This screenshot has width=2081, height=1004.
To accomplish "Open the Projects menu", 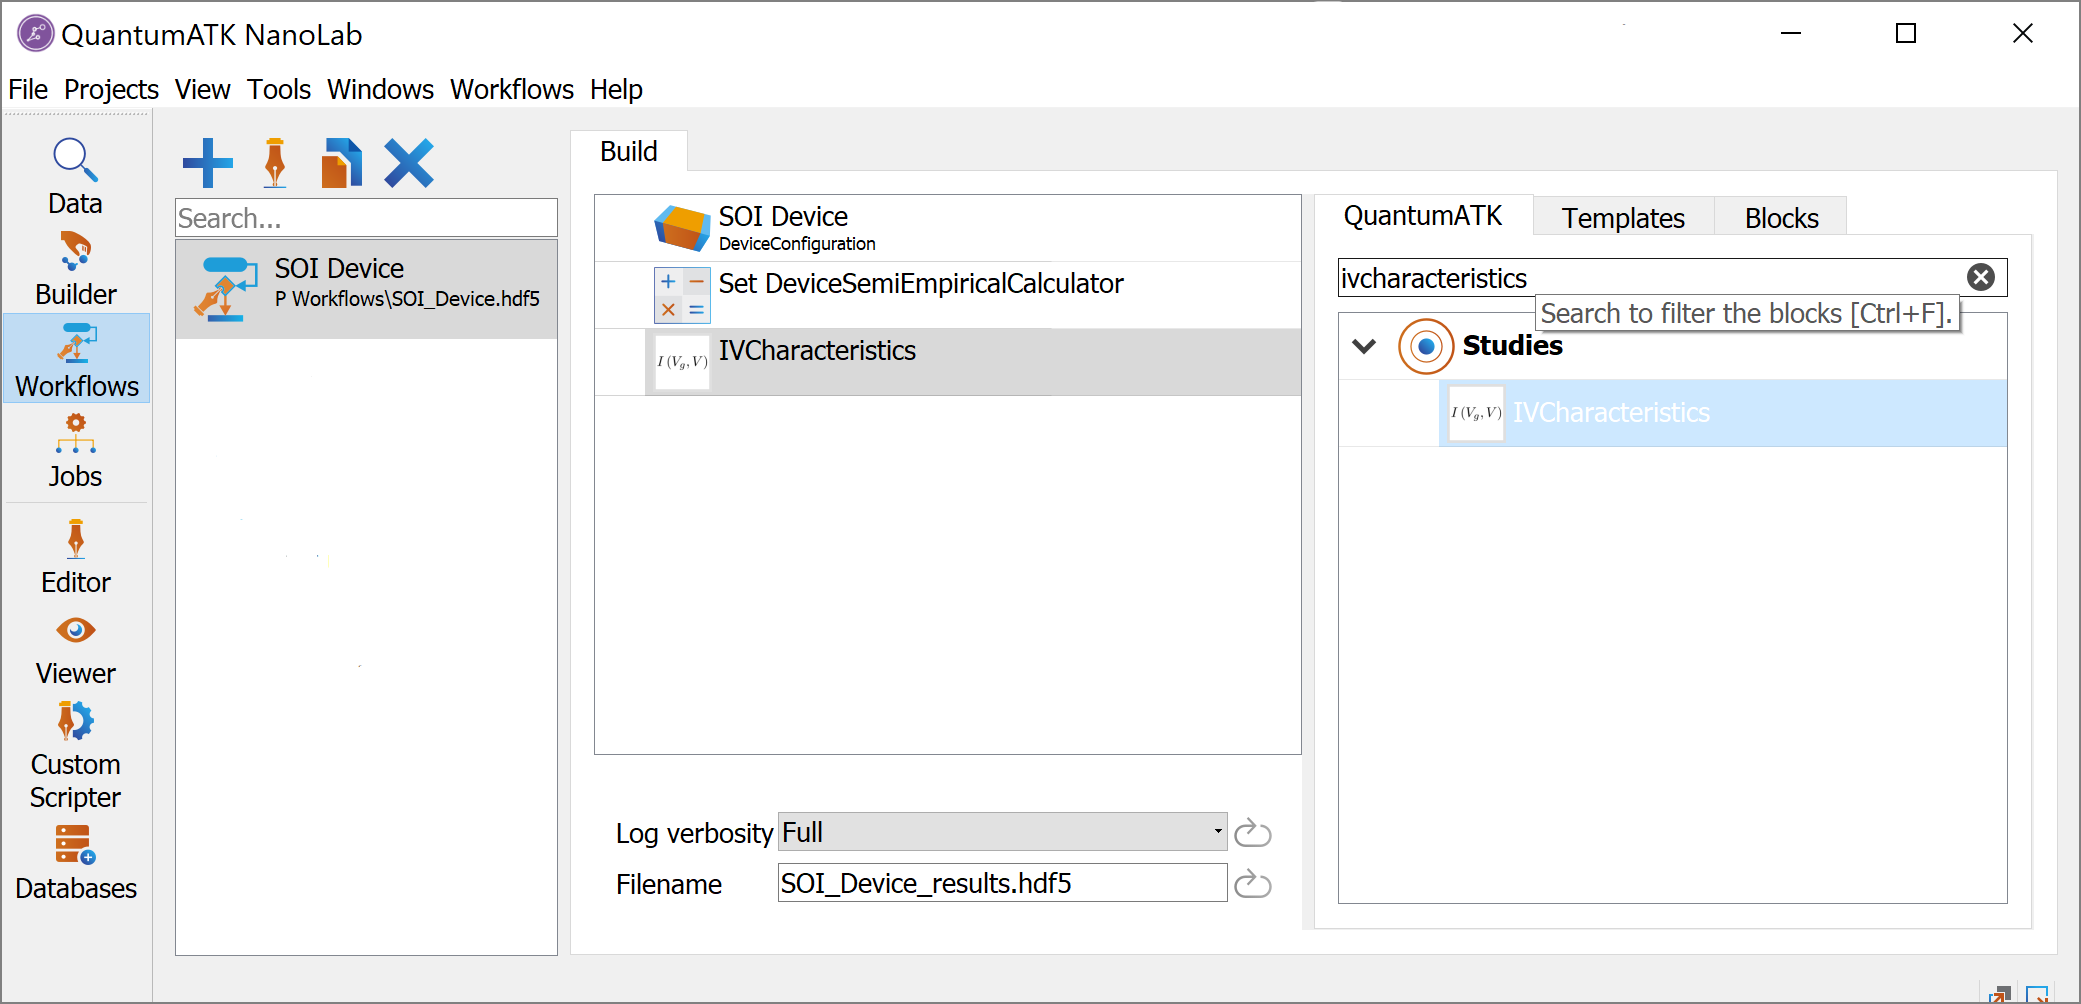I will coord(111,89).
